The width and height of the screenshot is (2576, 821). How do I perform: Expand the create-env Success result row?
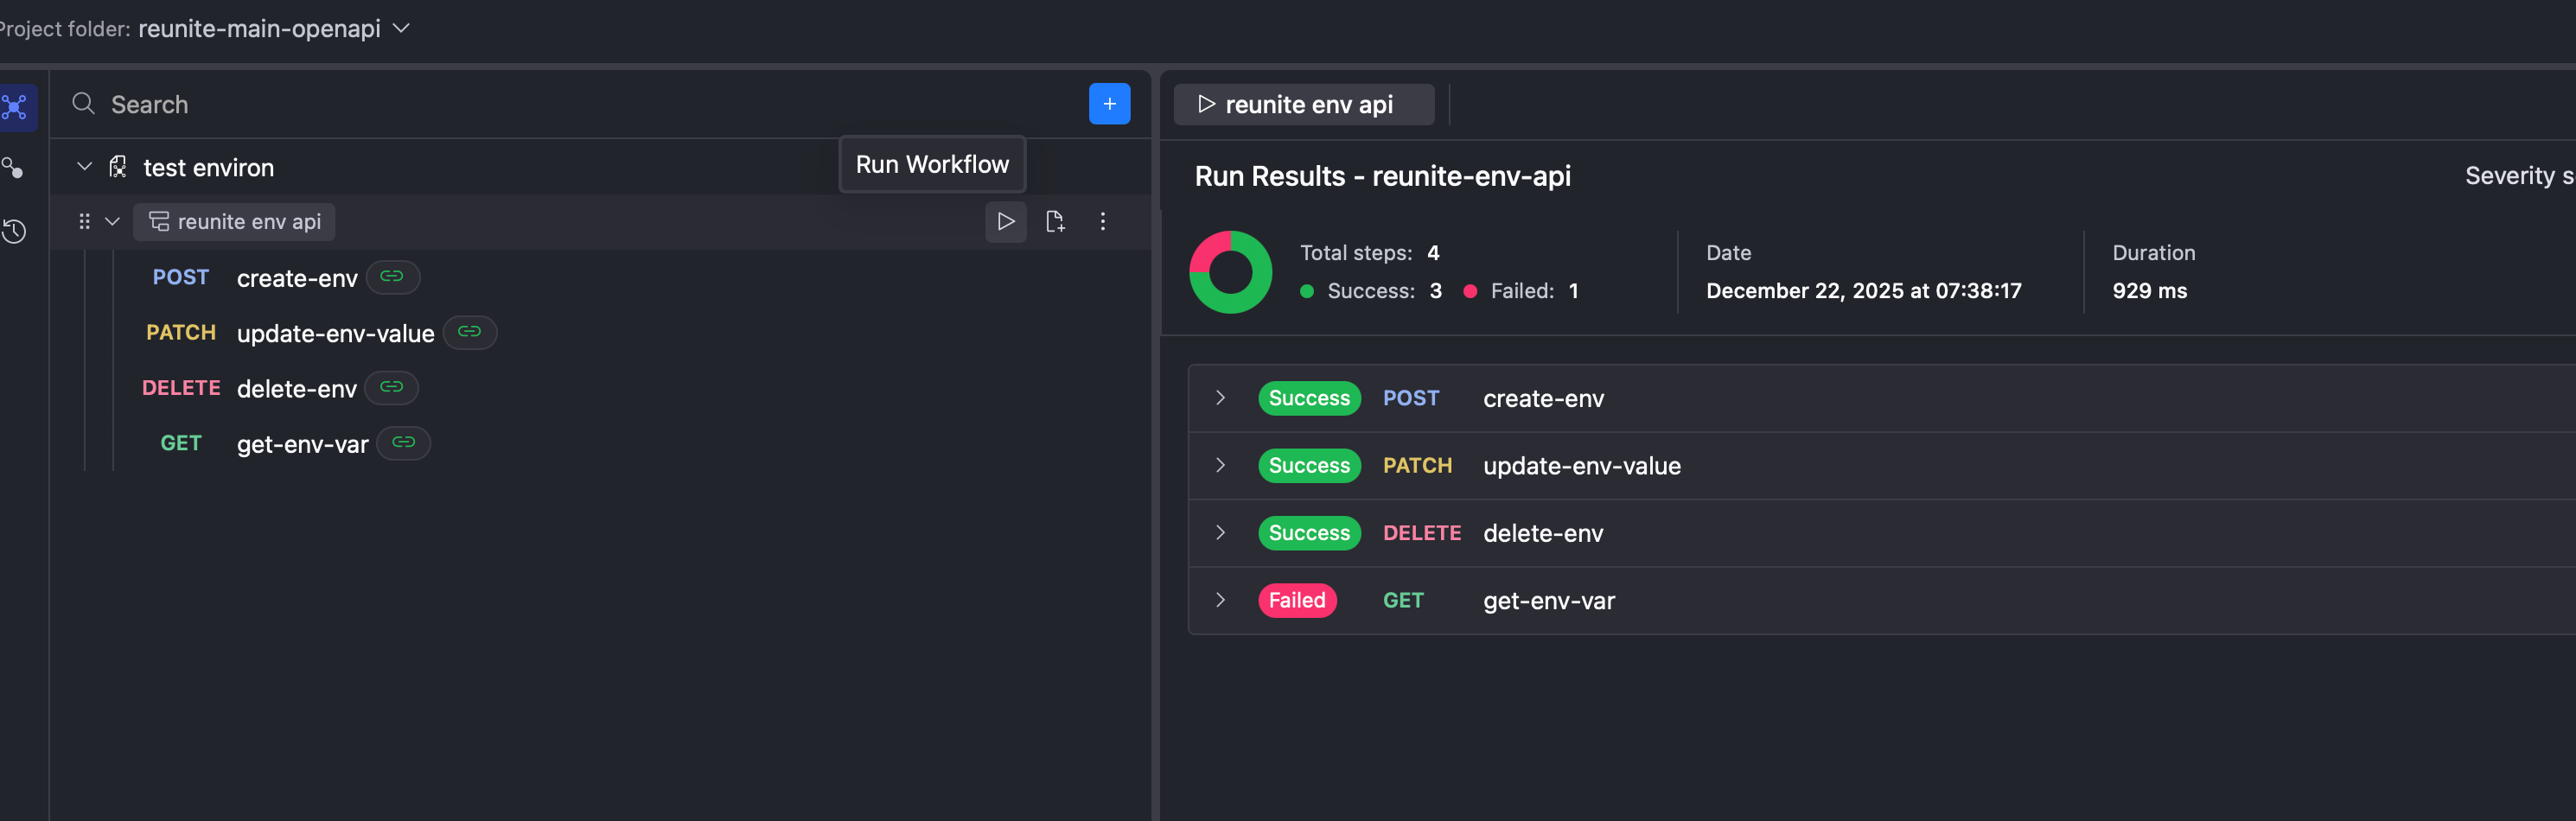(1220, 398)
